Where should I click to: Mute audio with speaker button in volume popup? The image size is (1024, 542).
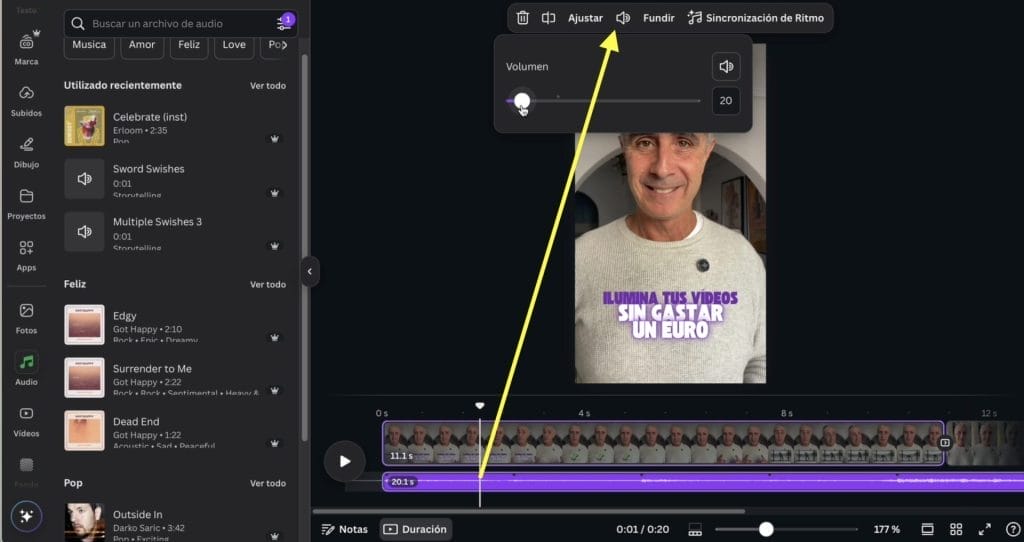tap(726, 67)
